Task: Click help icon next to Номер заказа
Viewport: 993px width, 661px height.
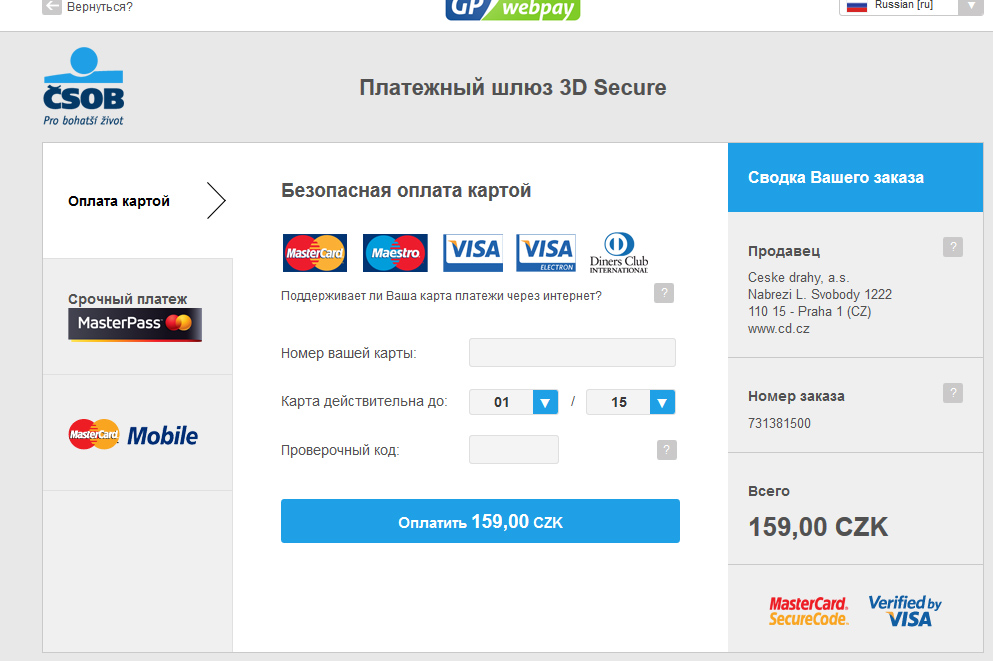Action: tap(952, 393)
